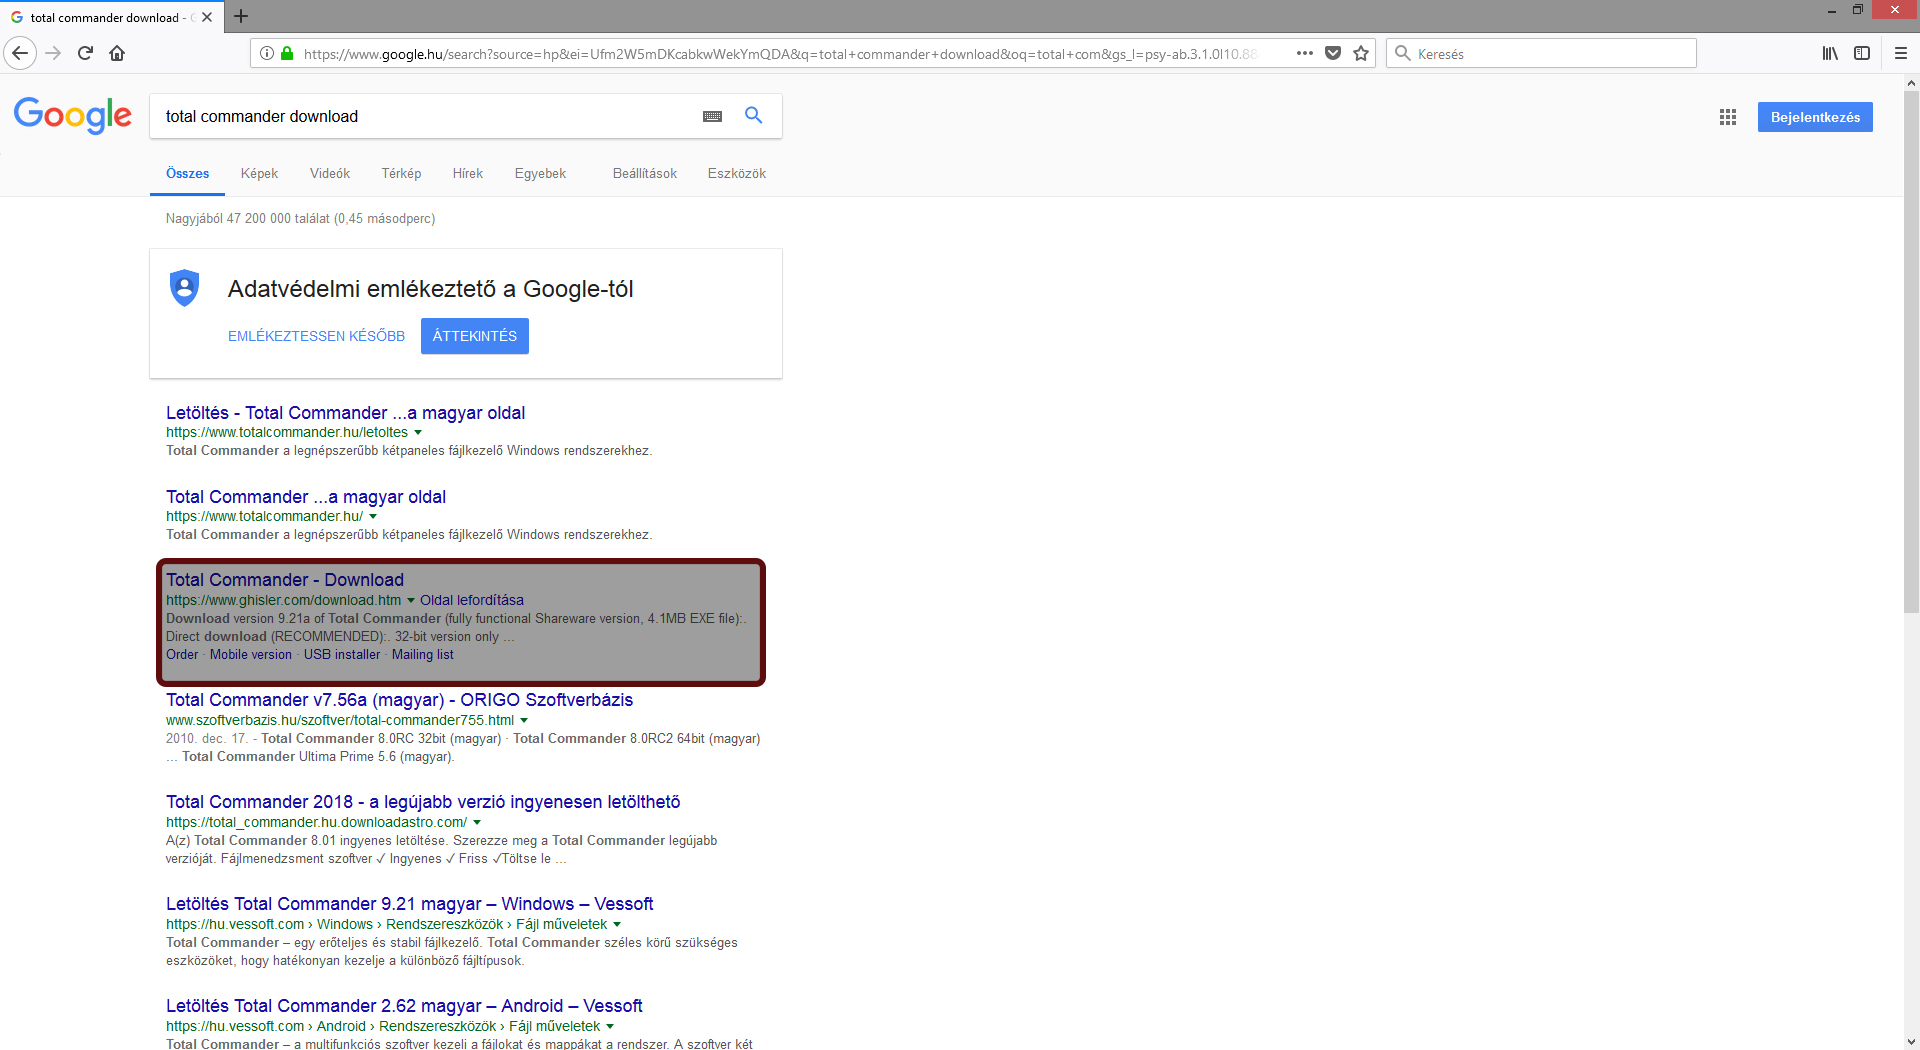Open the Google apps grid

(x=1727, y=117)
